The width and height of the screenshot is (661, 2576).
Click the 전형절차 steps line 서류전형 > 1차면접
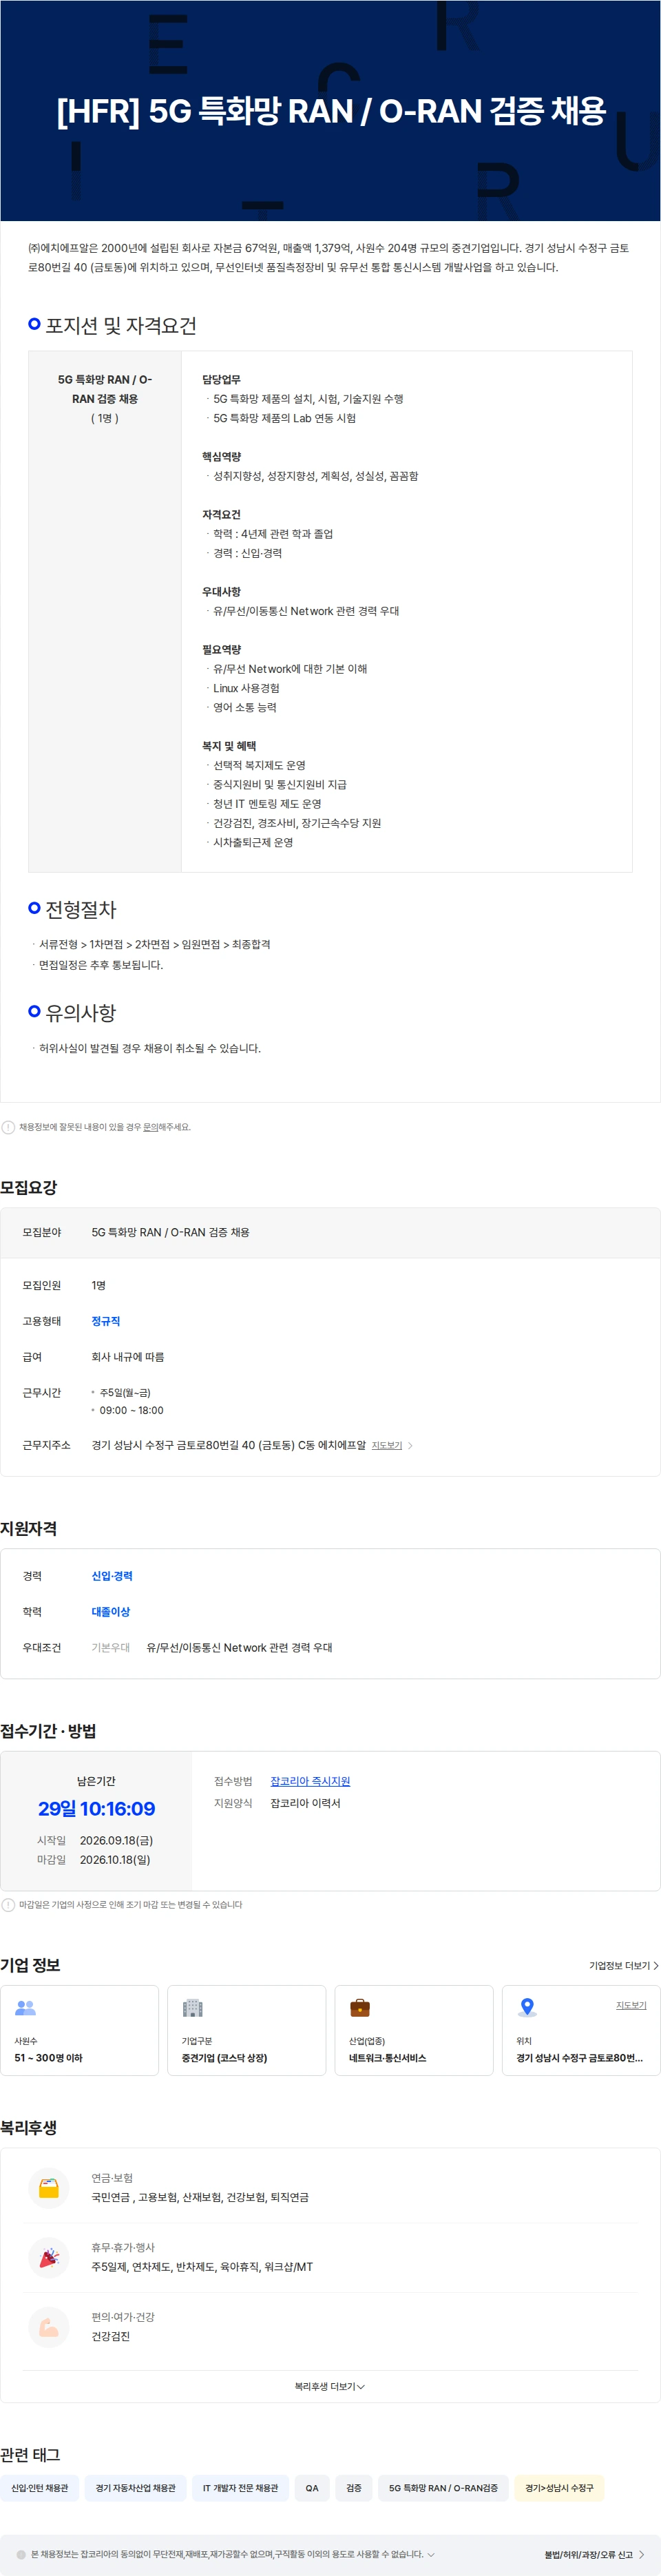tap(154, 944)
